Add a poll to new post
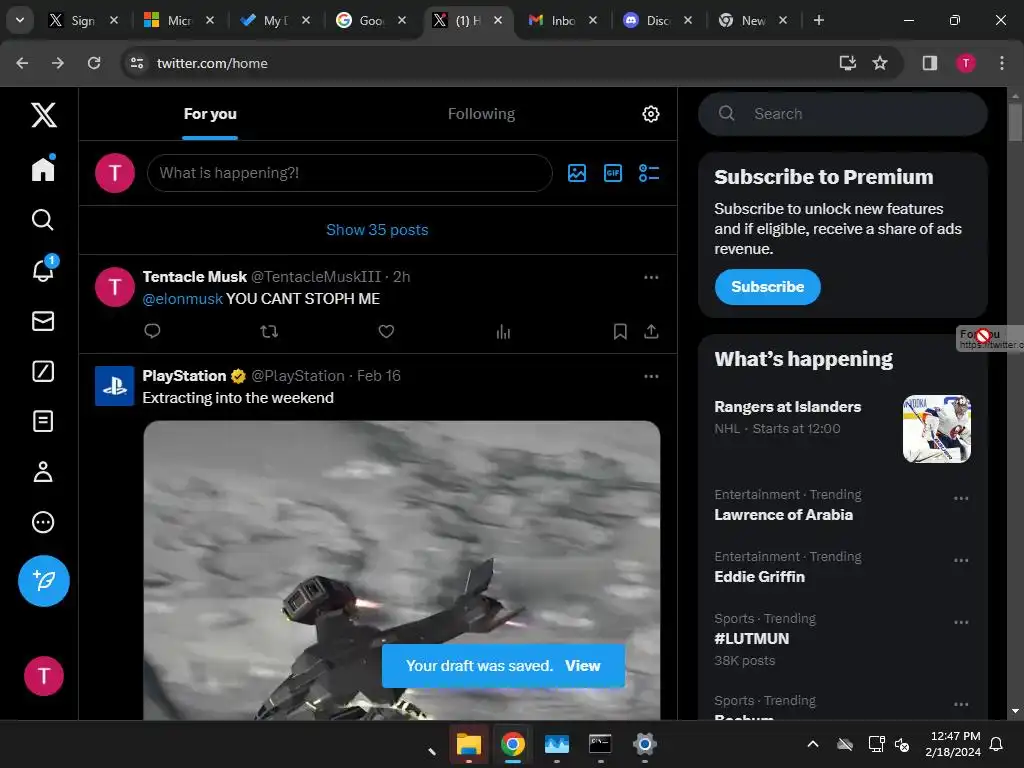 tap(648, 173)
